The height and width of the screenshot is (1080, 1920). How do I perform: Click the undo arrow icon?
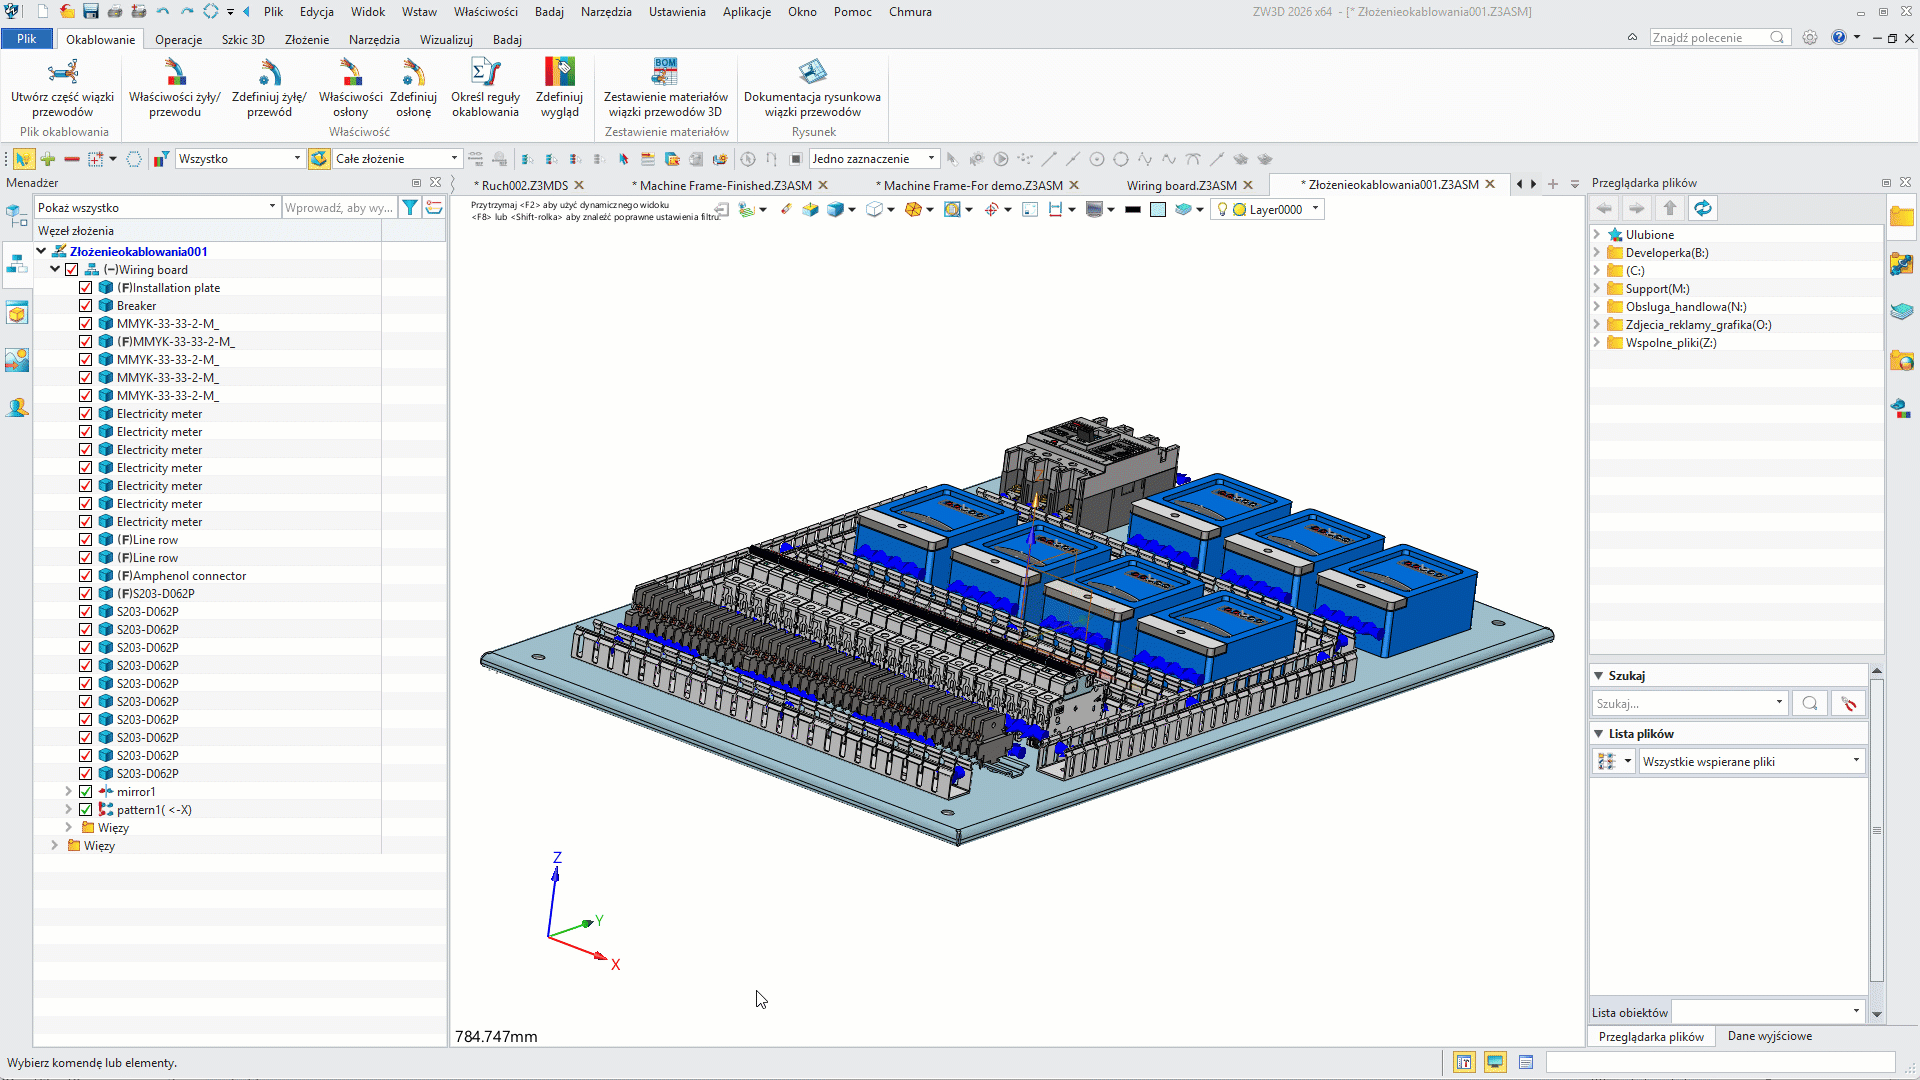click(x=163, y=12)
